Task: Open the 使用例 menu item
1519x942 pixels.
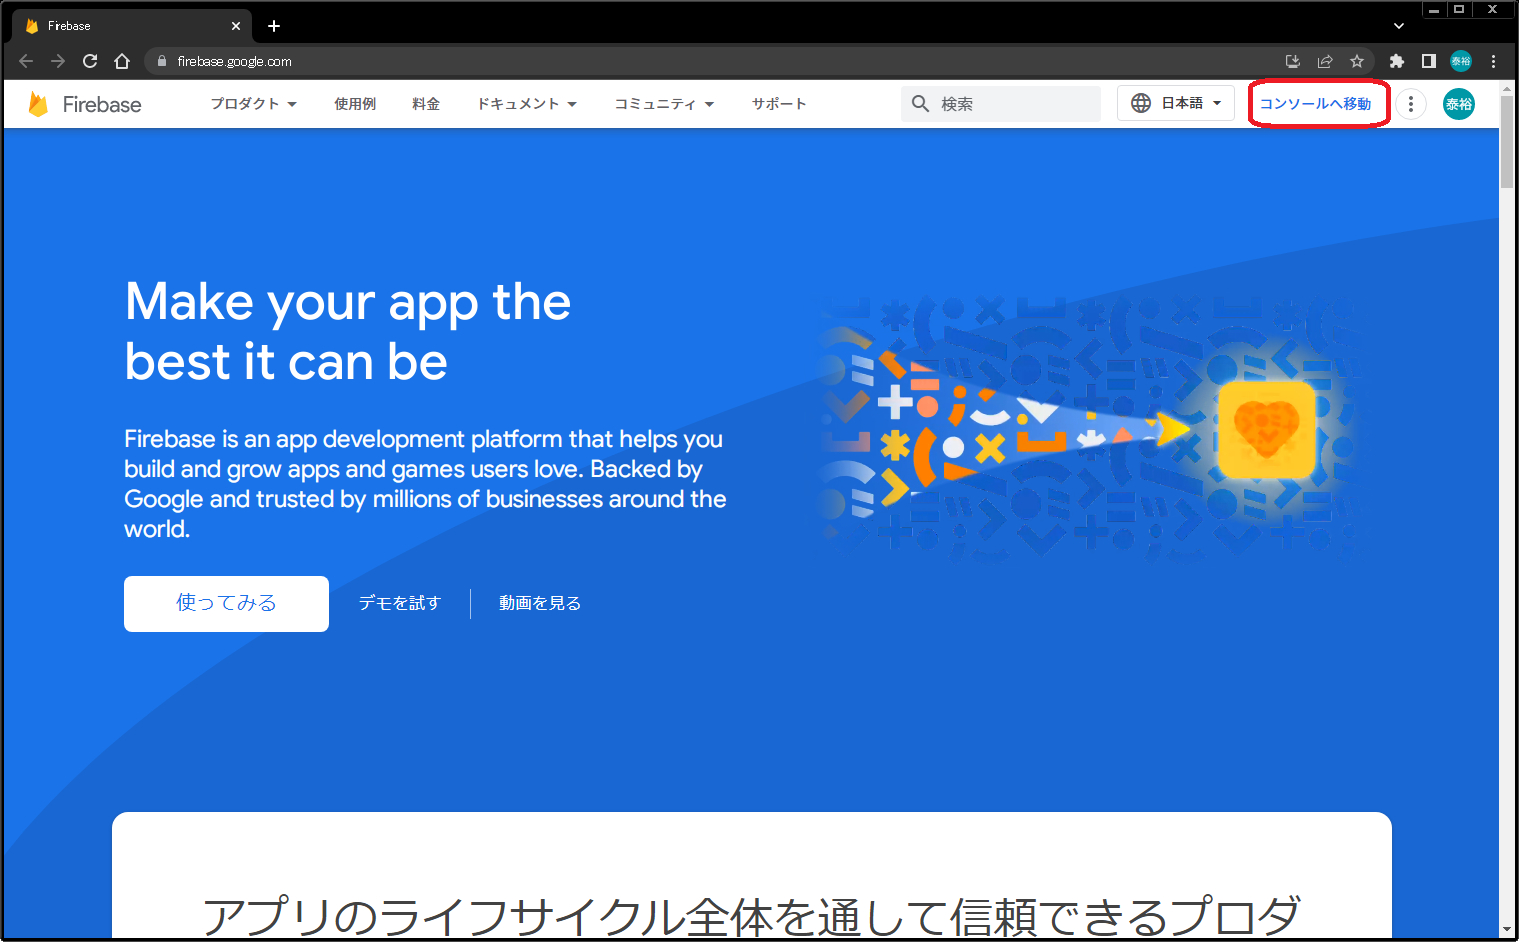Action: click(x=355, y=104)
